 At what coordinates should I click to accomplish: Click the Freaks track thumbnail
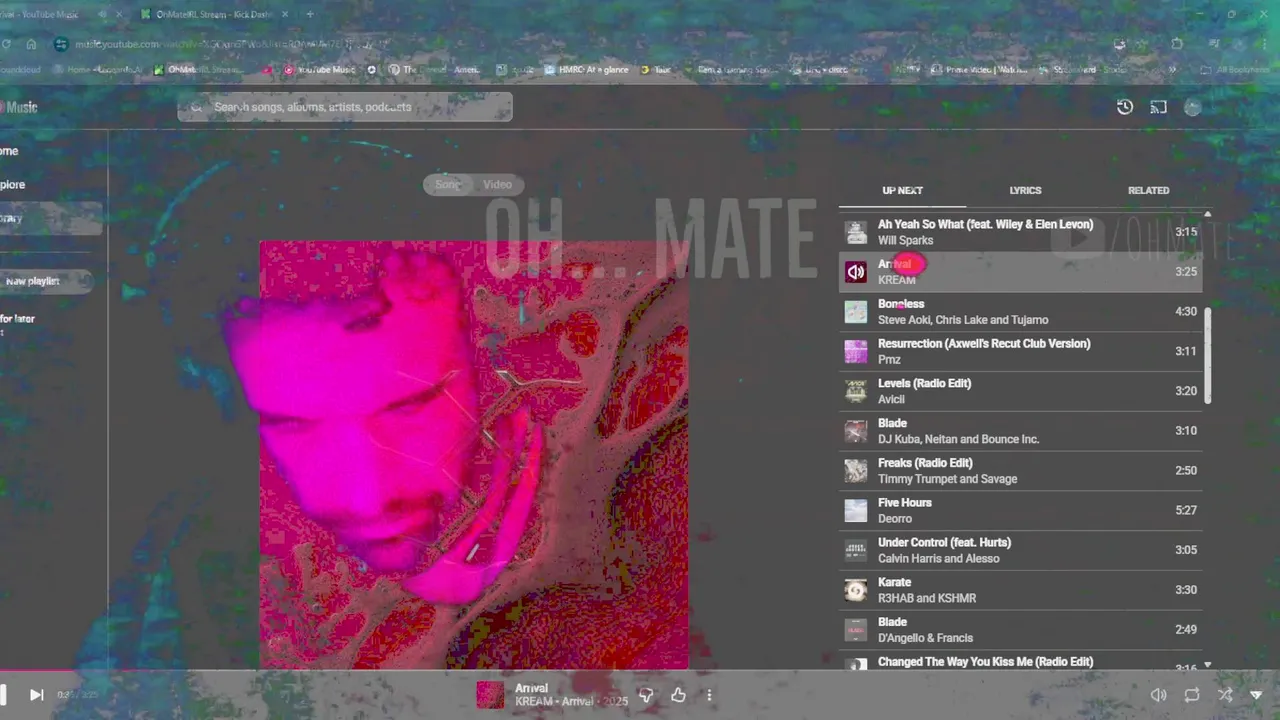pyautogui.click(x=856, y=471)
